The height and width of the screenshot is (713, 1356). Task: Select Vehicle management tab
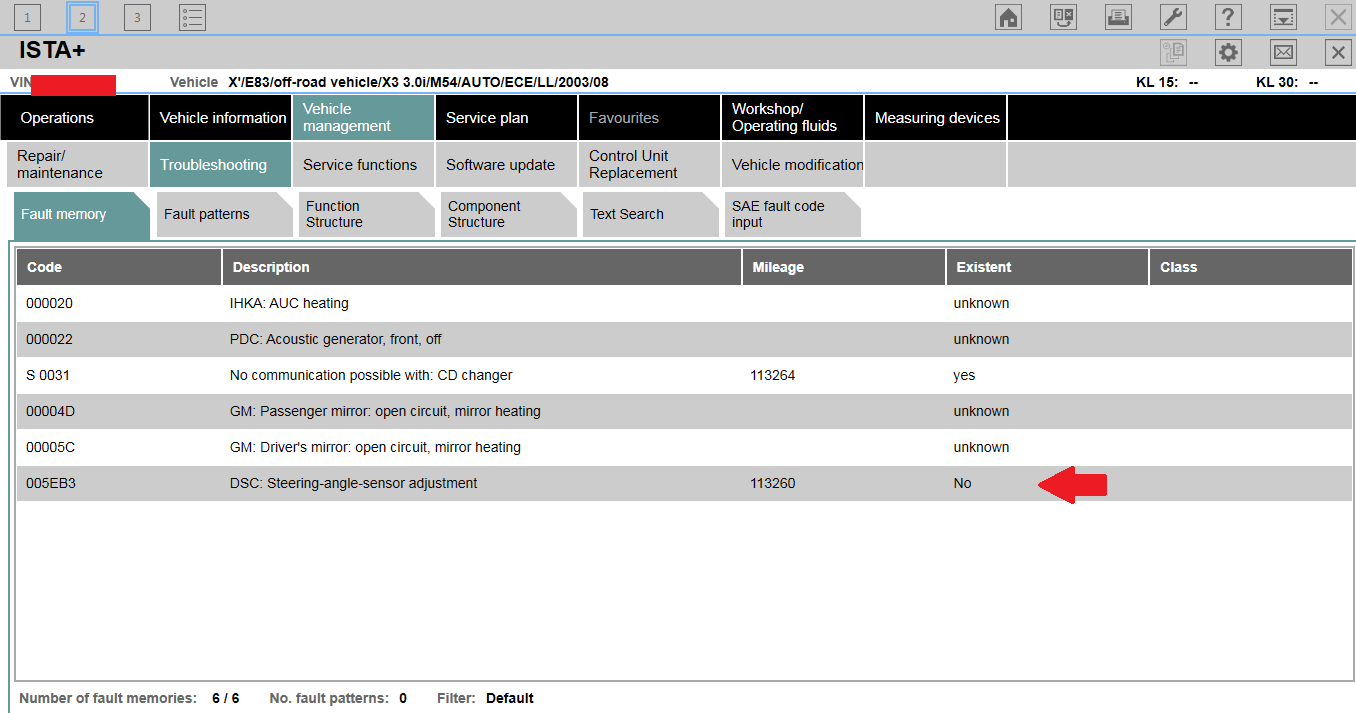click(364, 117)
